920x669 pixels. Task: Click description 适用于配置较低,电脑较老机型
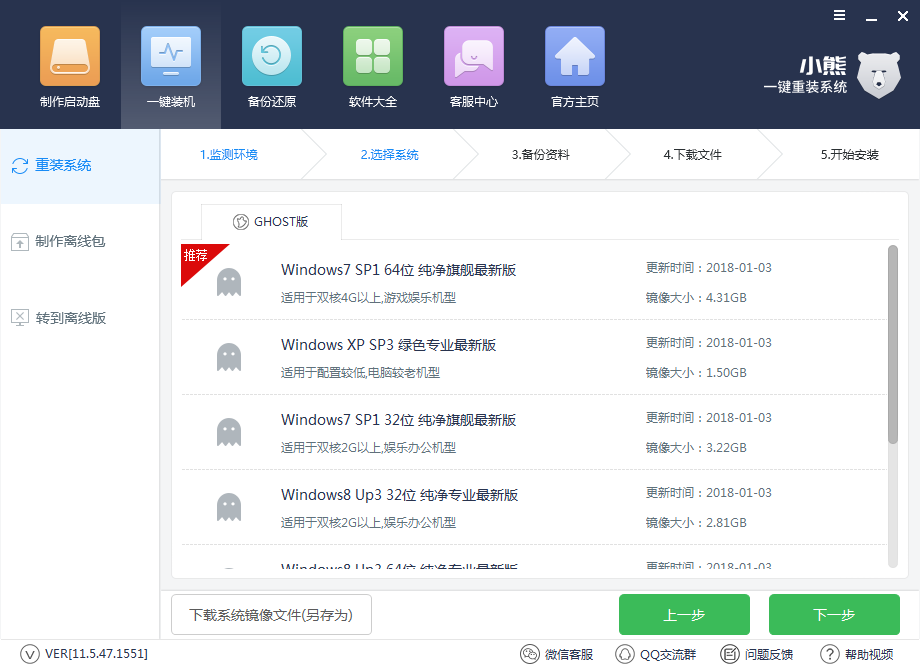click(360, 373)
